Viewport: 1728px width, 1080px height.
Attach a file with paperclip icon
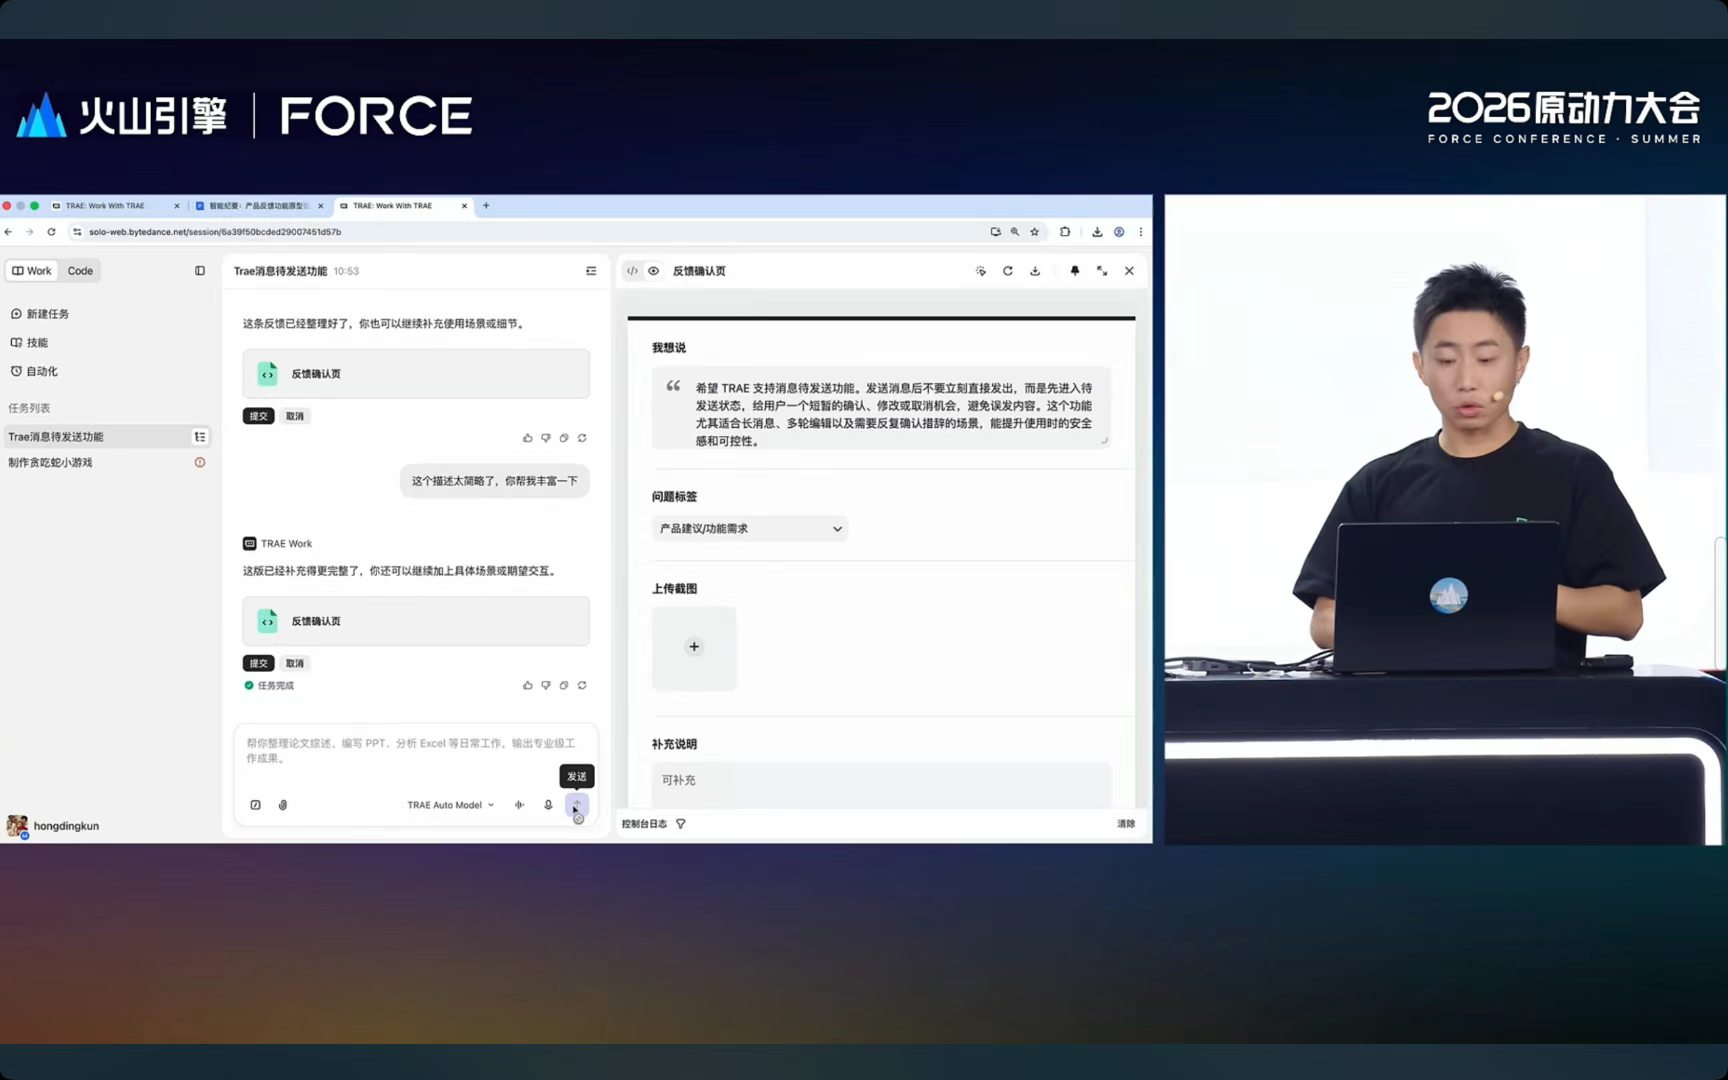coord(283,805)
